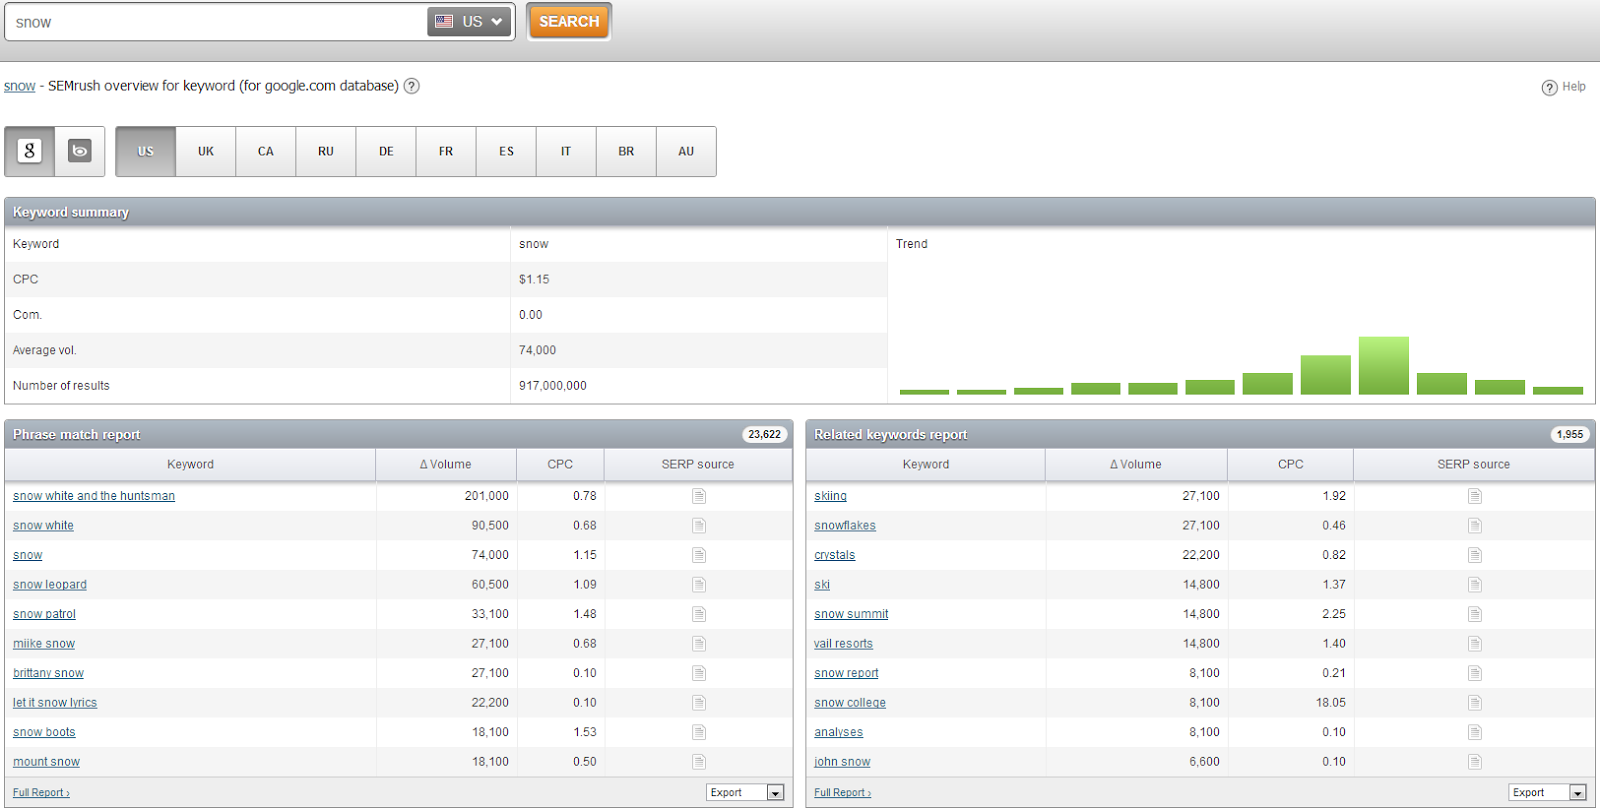Sort Phrase match report by Volume
Image resolution: width=1600 pixels, height=809 pixels.
pyautogui.click(x=446, y=464)
